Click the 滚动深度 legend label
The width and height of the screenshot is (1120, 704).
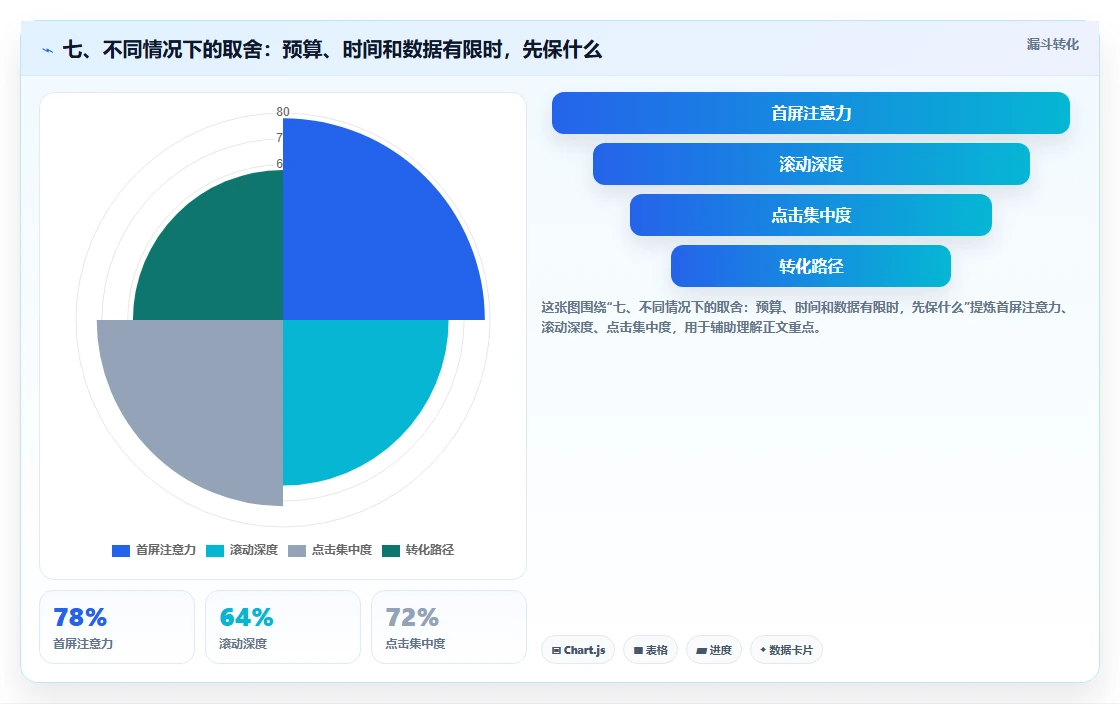tap(254, 550)
